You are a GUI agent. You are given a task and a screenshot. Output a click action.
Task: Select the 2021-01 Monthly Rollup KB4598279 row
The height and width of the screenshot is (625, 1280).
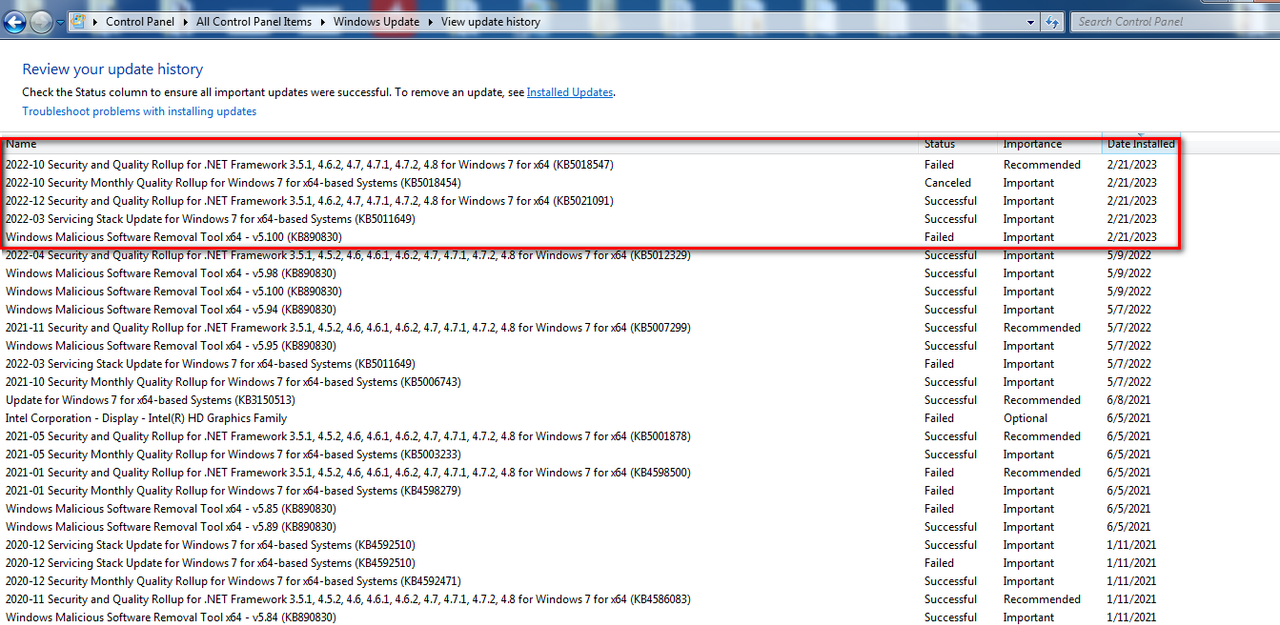pos(590,491)
